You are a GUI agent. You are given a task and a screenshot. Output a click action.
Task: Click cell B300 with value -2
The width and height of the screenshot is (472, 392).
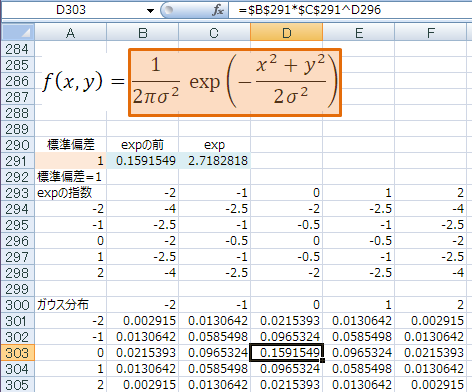click(x=143, y=305)
